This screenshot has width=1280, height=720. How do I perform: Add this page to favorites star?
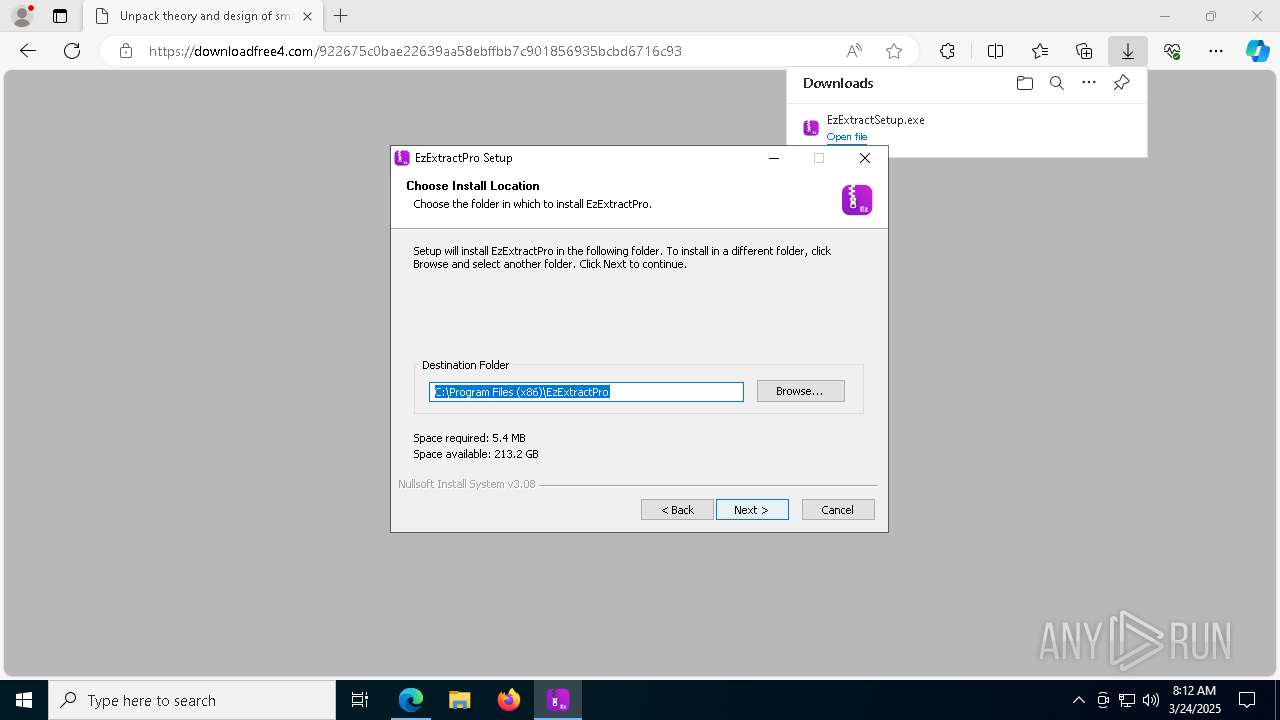[894, 51]
